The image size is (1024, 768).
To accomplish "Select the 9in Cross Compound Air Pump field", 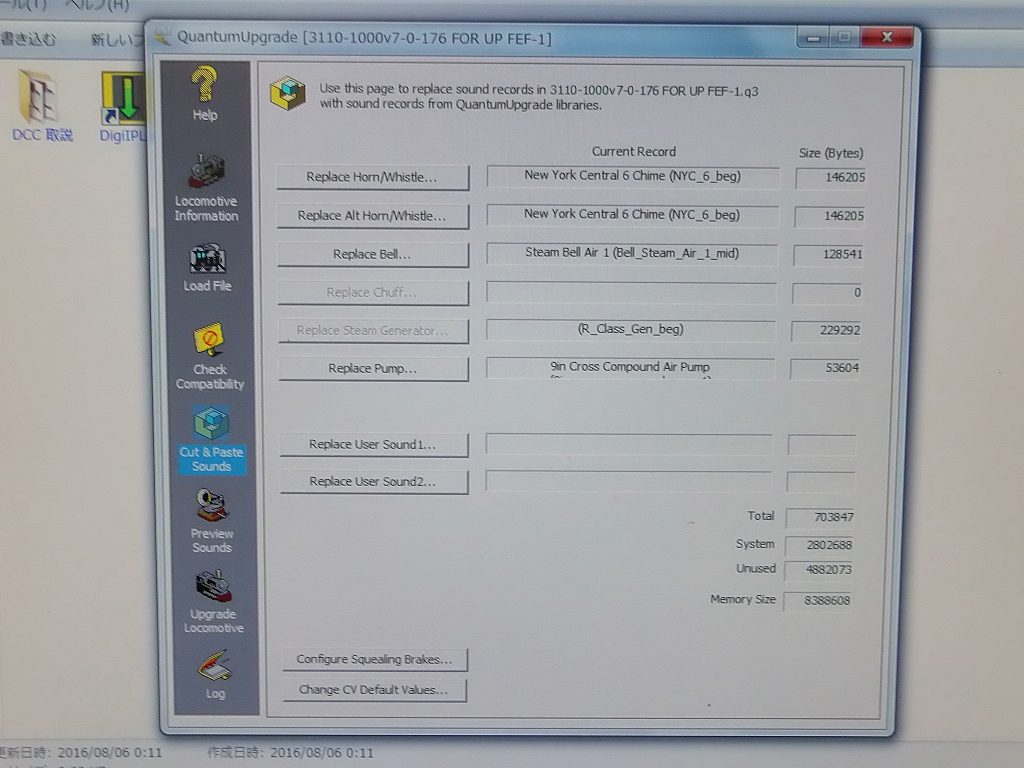I will (x=630, y=367).
